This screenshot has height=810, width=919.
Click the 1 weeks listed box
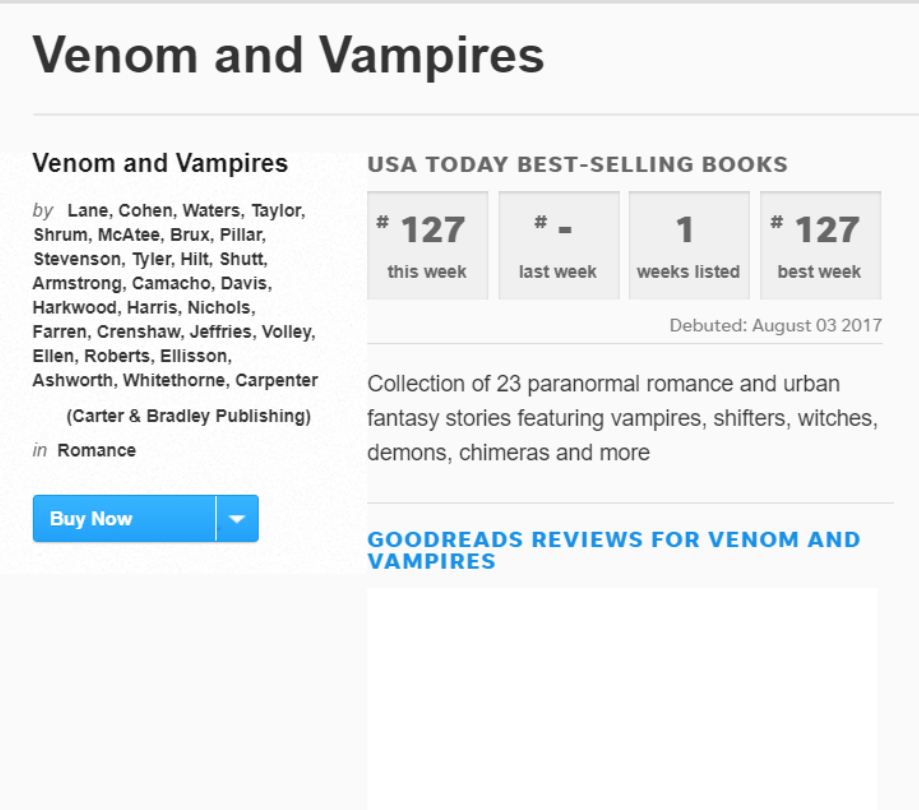pos(688,245)
